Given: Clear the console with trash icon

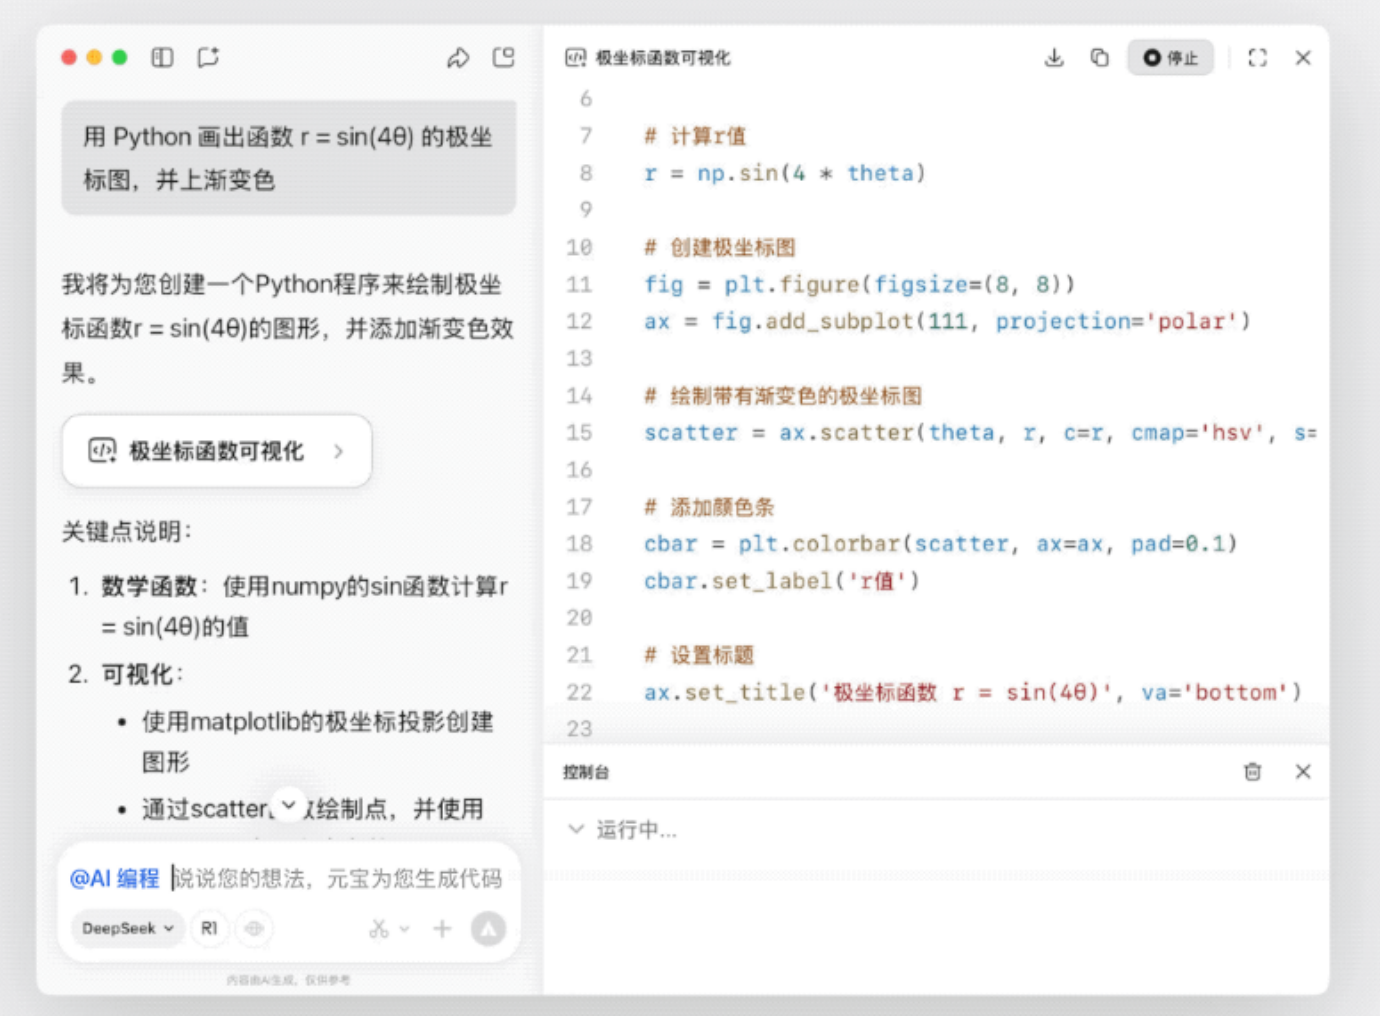Looking at the screenshot, I should (1252, 772).
